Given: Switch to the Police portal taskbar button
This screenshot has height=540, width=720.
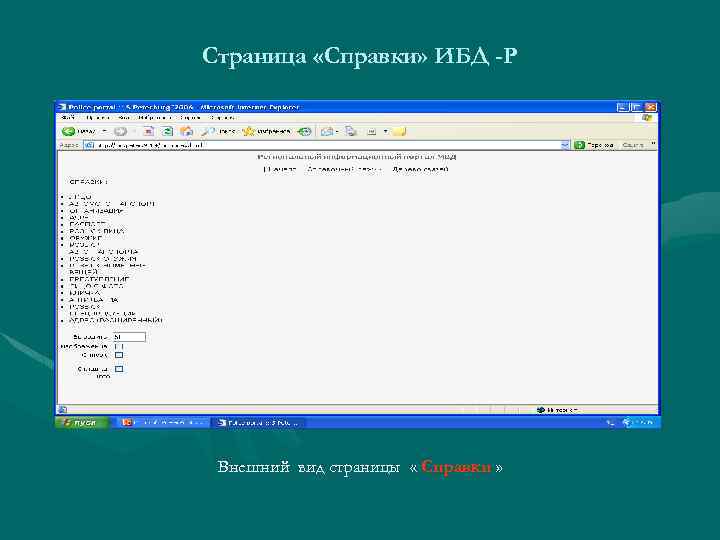Looking at the screenshot, I should pyautogui.click(x=258, y=422).
